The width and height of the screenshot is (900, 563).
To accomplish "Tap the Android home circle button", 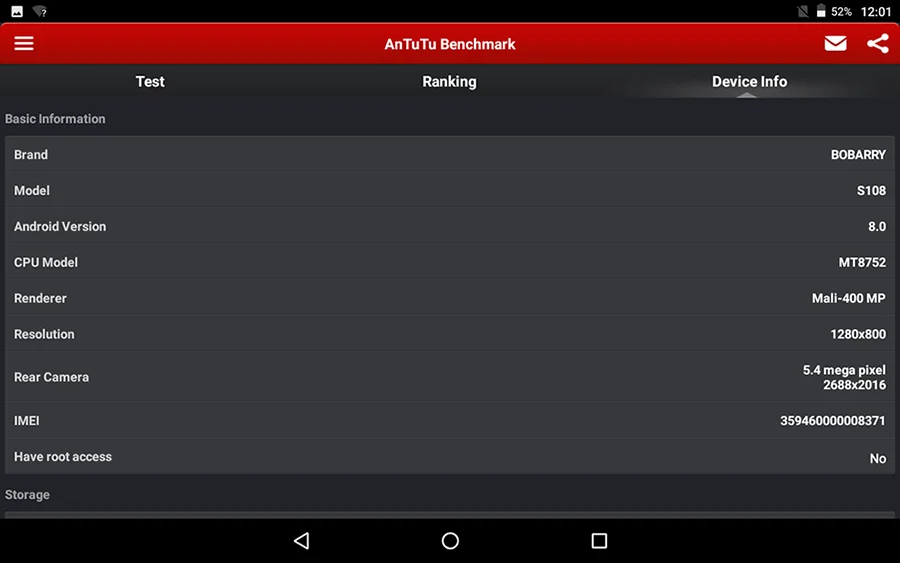I will (x=450, y=541).
